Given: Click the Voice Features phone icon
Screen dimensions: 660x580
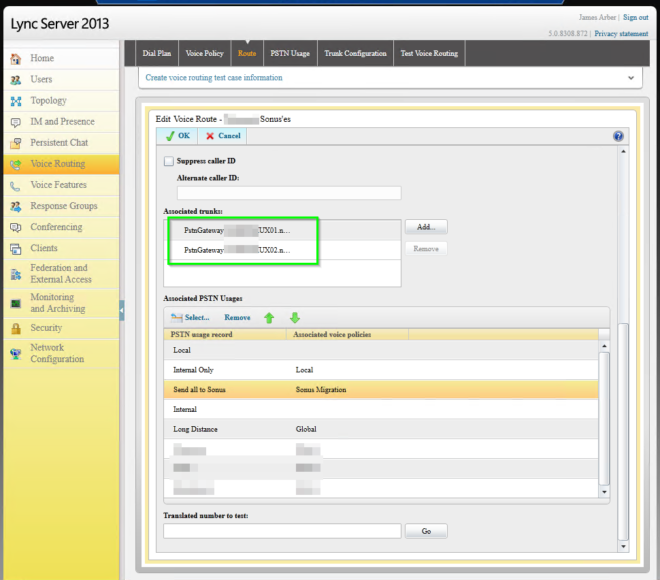Looking at the screenshot, I should [x=15, y=186].
